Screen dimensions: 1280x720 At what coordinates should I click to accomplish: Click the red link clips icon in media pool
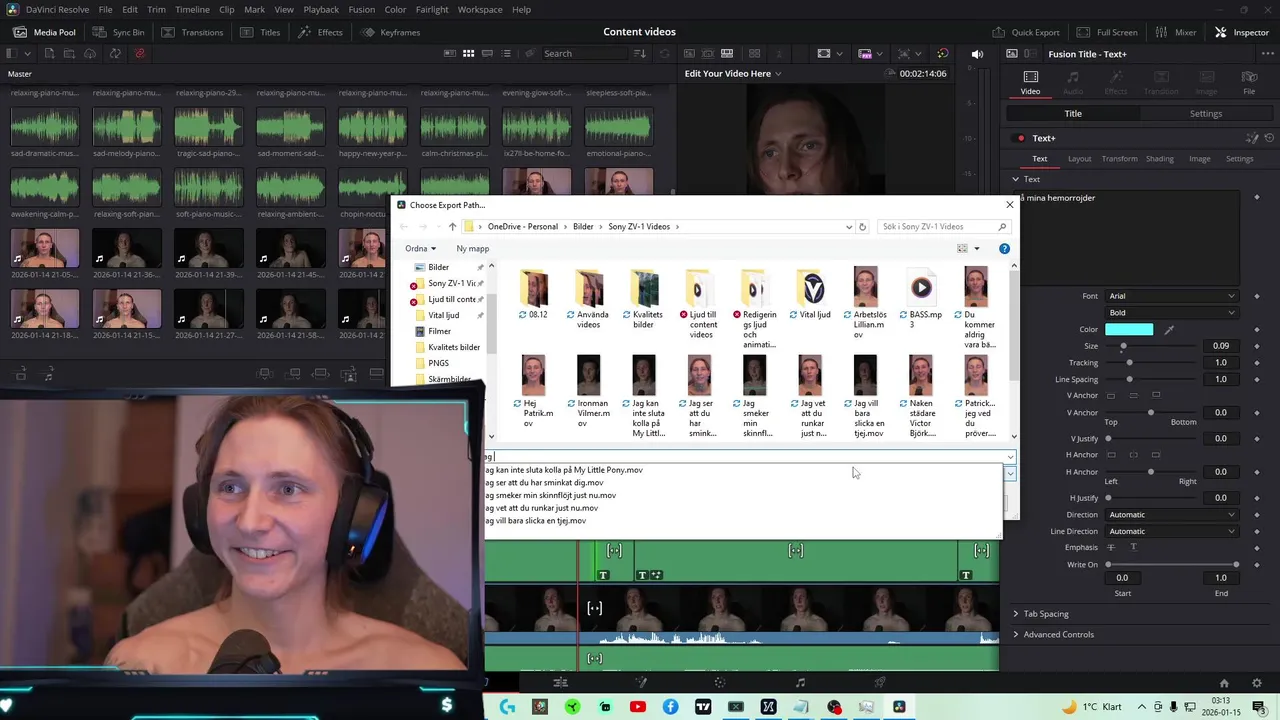click(x=139, y=53)
